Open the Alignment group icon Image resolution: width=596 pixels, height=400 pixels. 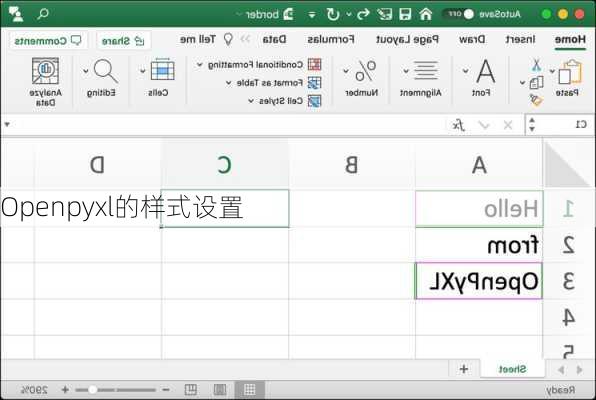click(426, 70)
